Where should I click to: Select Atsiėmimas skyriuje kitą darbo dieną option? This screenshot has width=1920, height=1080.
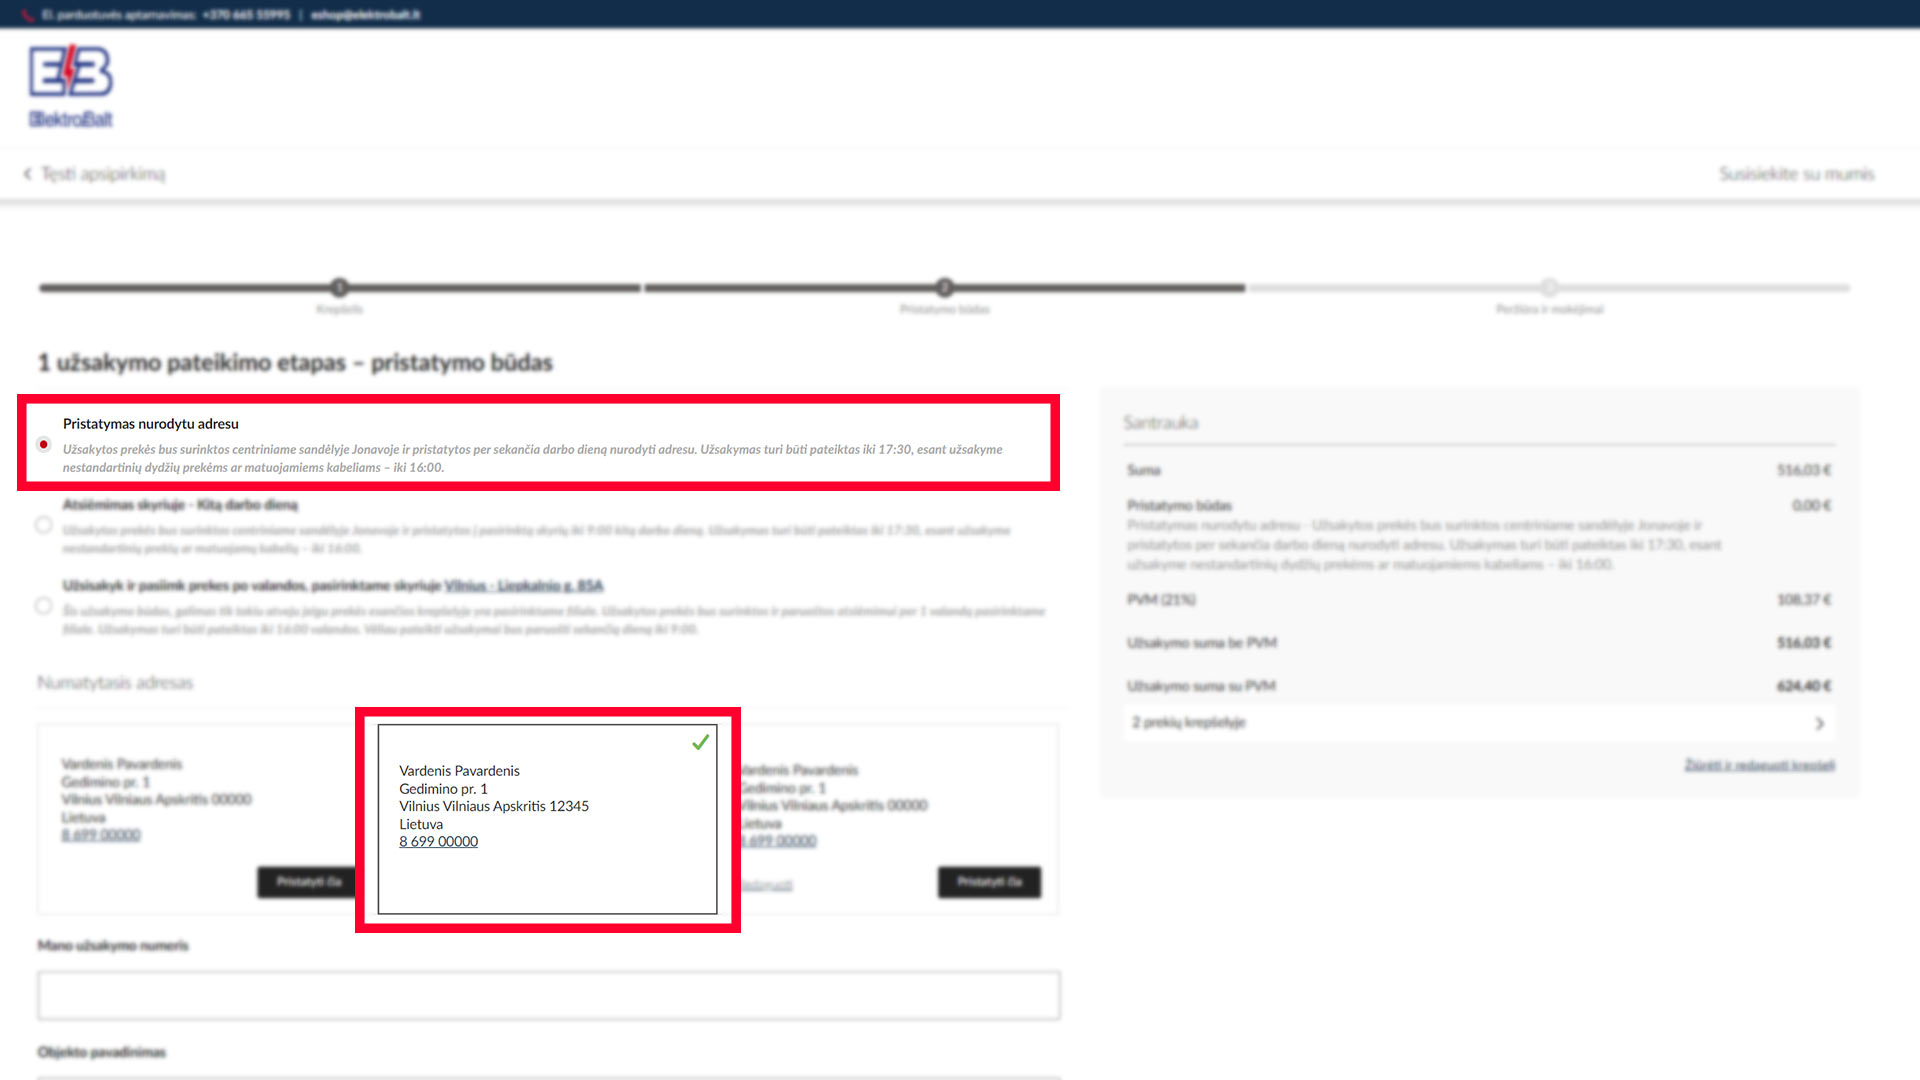43,525
